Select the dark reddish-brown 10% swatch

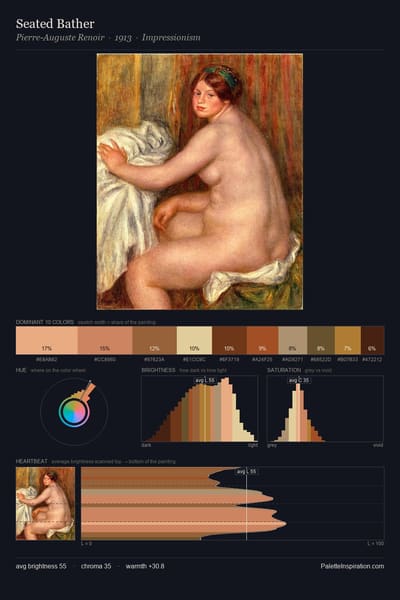tap(230, 340)
